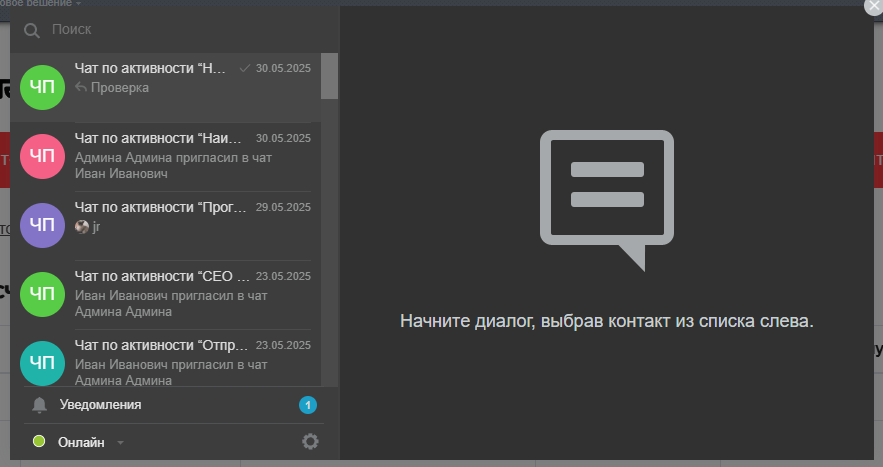Click the large chat bubble placeholder icon

tap(606, 201)
